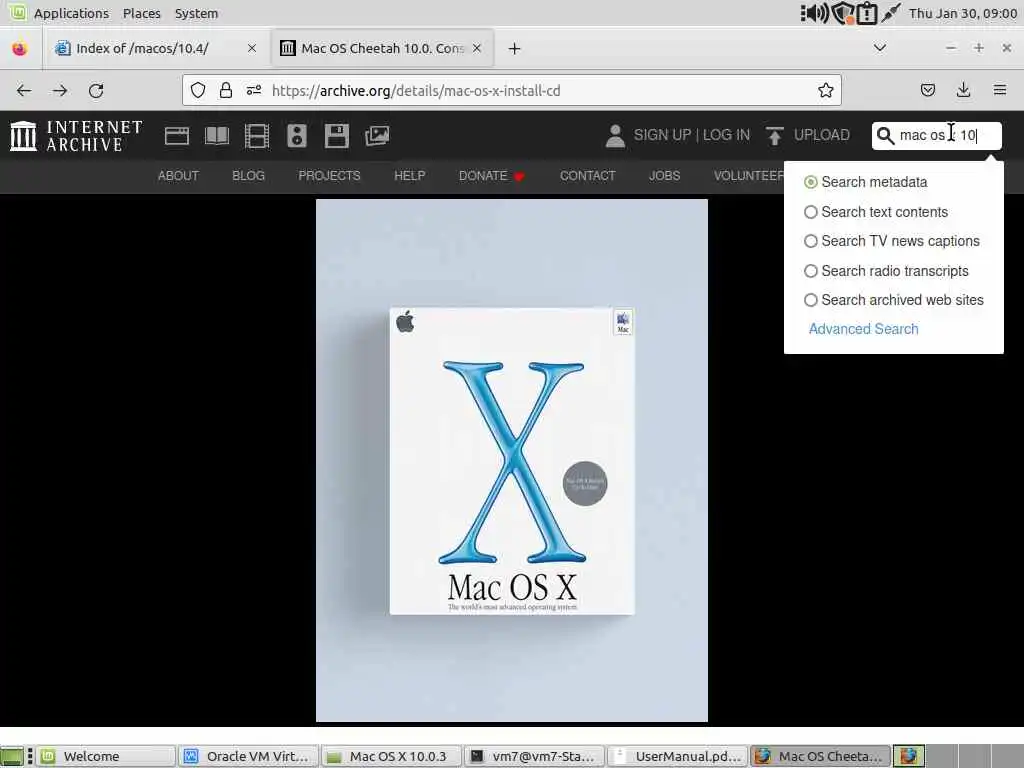This screenshot has width=1024, height=768.
Task: Open the Audio speaker icon
Action: coord(296,136)
